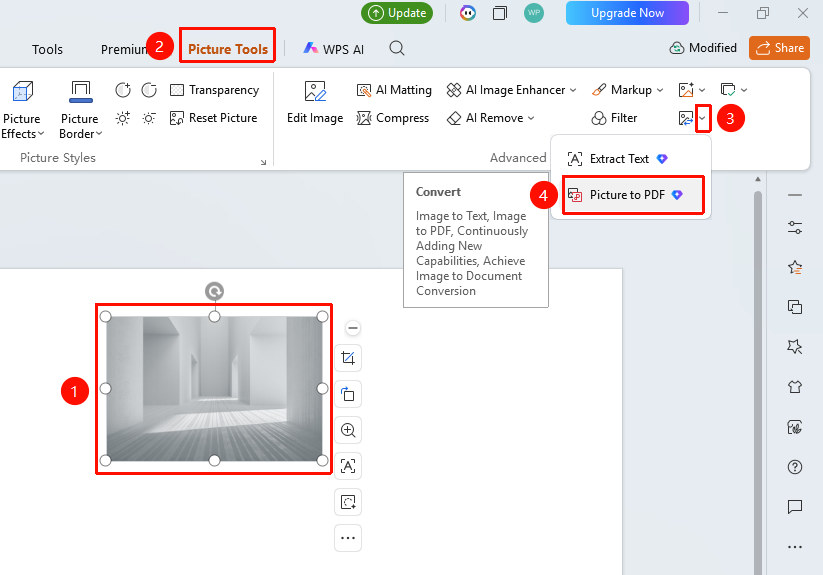Click extract text icon beside image
The image size is (823, 575).
coord(348,466)
